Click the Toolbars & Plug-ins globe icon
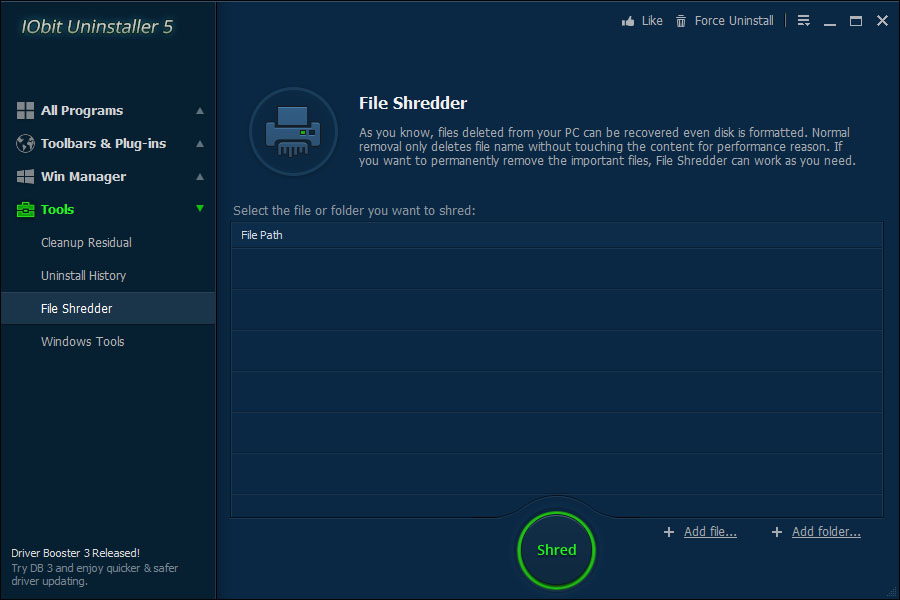This screenshot has height=600, width=900. point(24,143)
